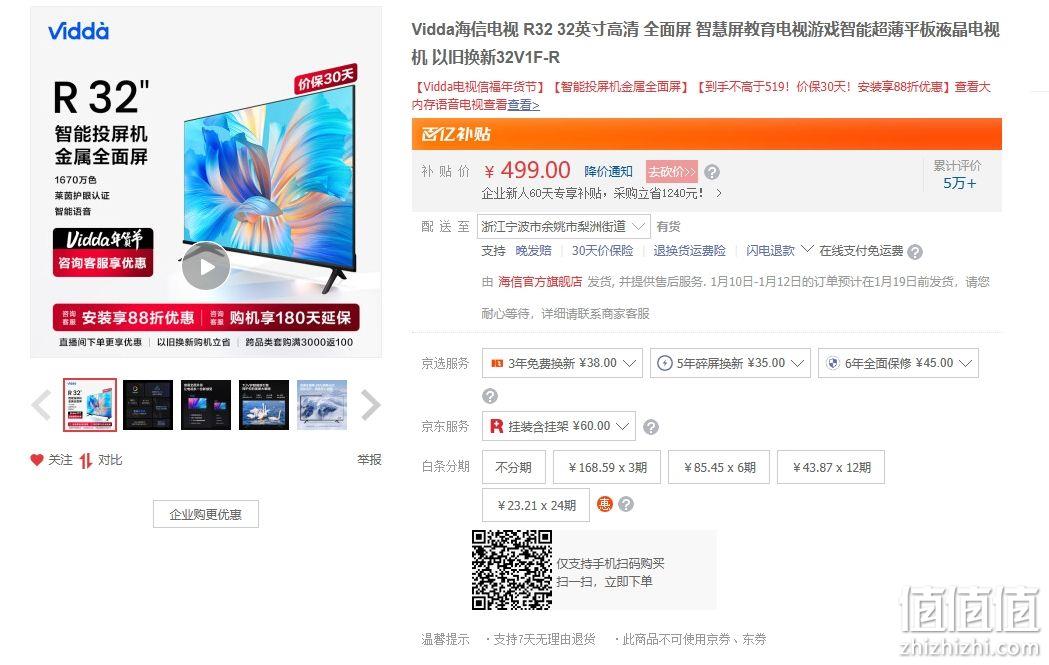1049x665 pixels.
Task: Click help icon next to 在线支付免运费
Action: point(915,252)
